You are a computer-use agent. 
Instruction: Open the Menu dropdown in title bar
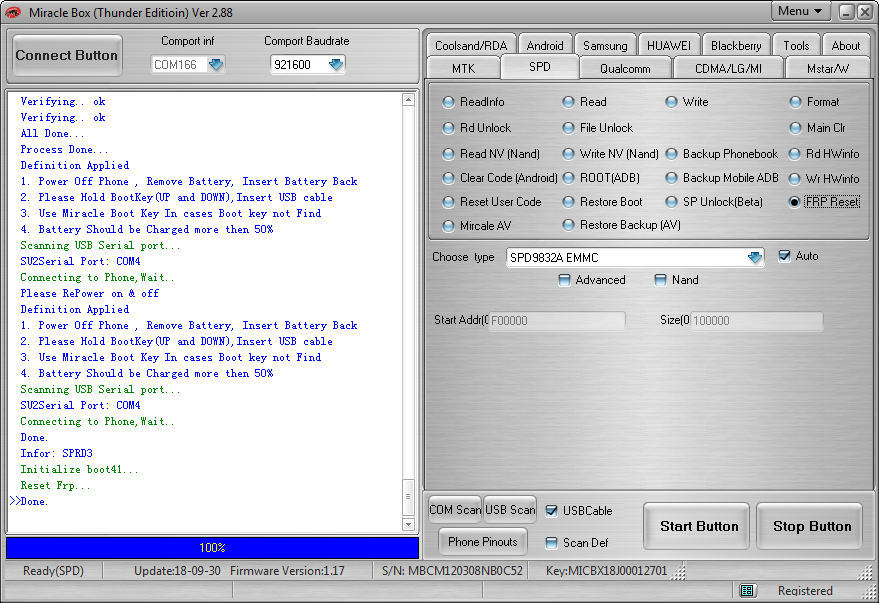(800, 11)
